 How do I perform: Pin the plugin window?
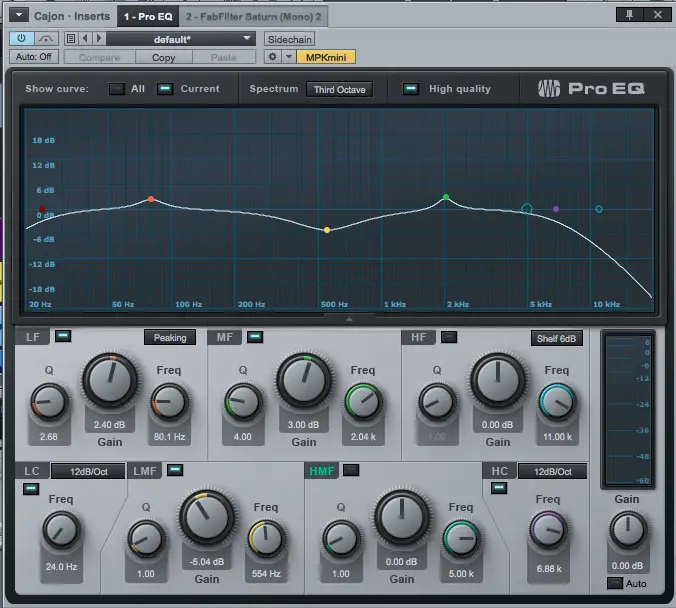coord(629,15)
